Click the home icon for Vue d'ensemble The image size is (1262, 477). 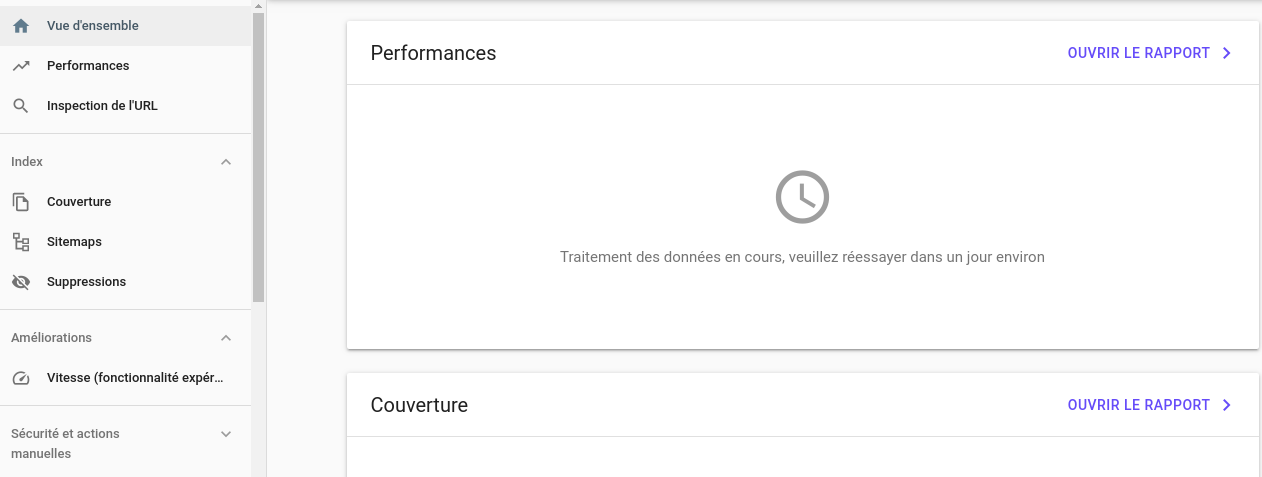21,26
